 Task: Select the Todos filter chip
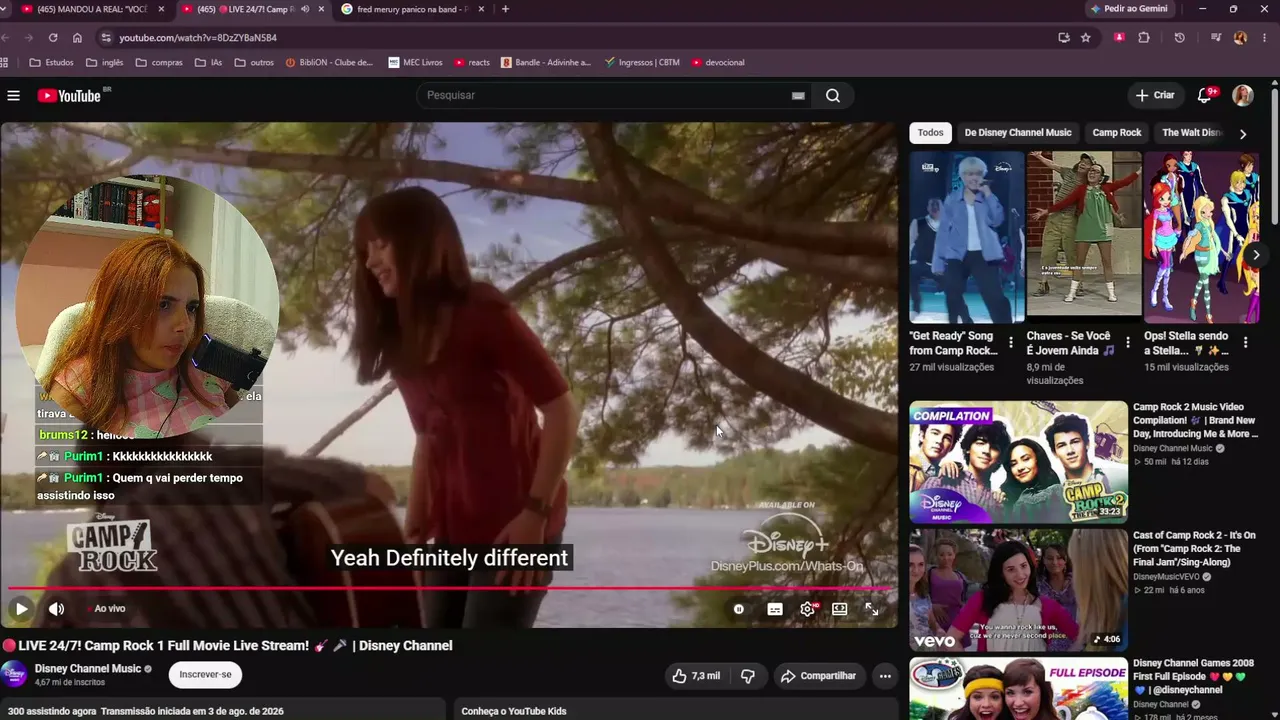coord(930,133)
